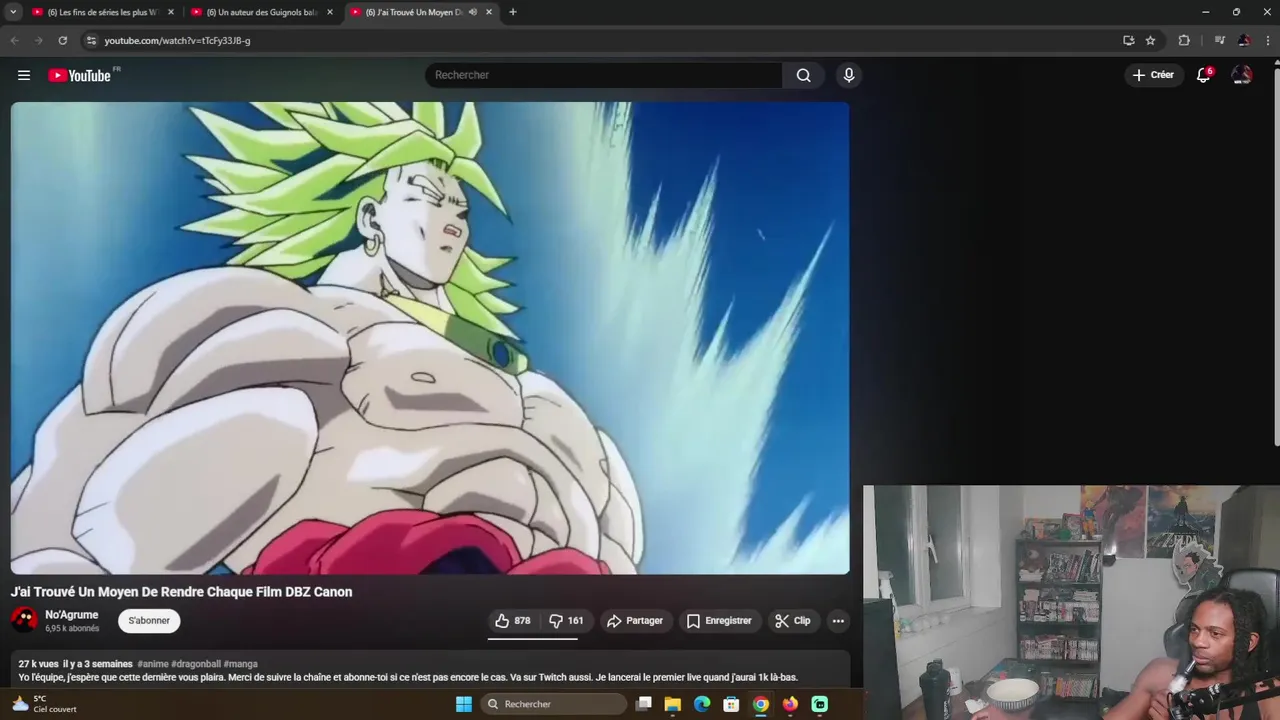This screenshot has width=1280, height=720.
Task: Open the tab search dropdown arrow
Action: click(x=13, y=12)
